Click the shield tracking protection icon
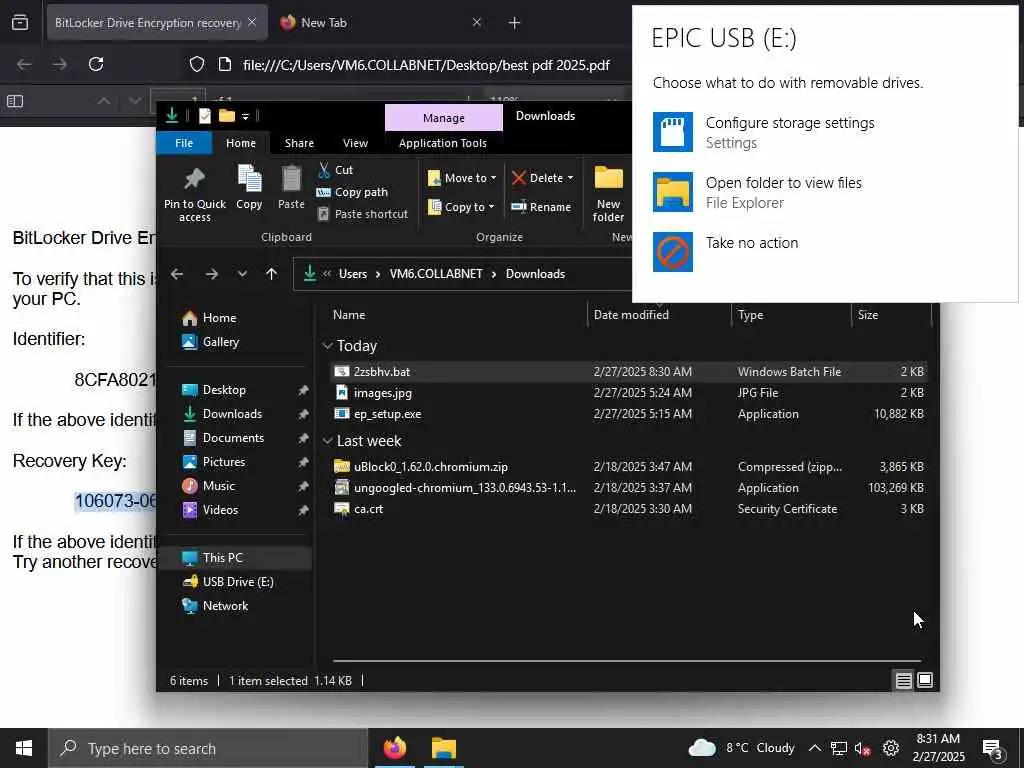The height and width of the screenshot is (768, 1024). point(197,64)
